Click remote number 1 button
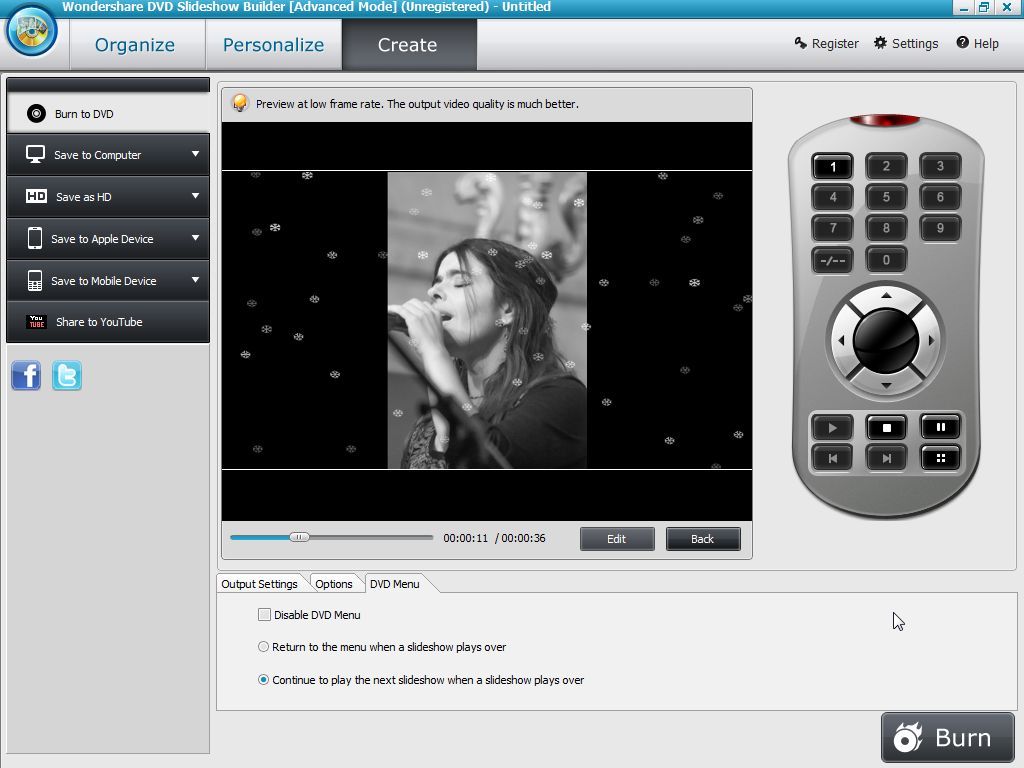This screenshot has height=768, width=1024. [x=832, y=167]
